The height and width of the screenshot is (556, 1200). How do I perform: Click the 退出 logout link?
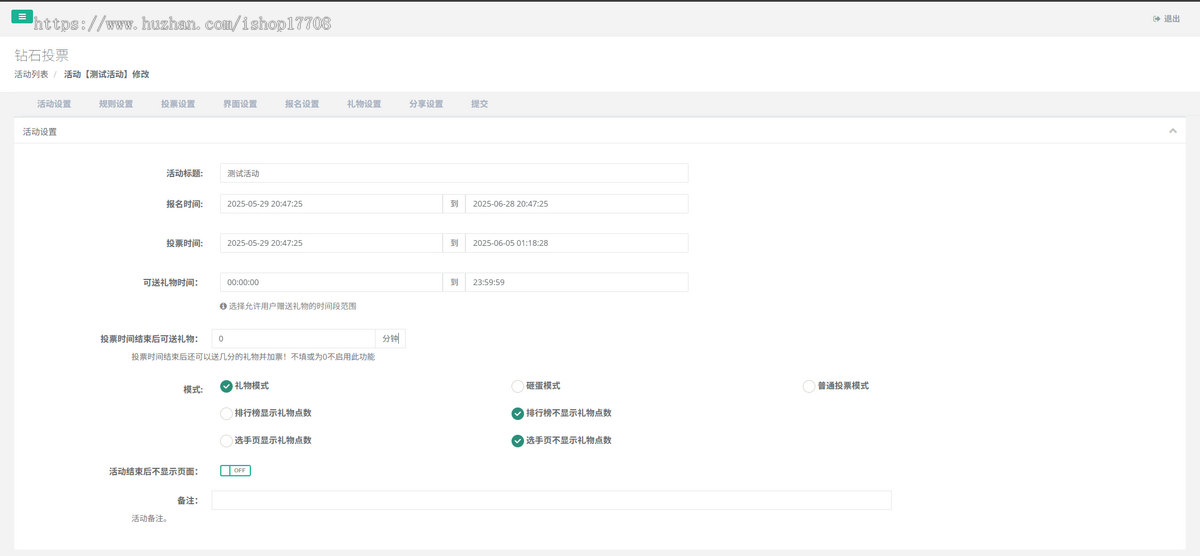pyautogui.click(x=1166, y=19)
